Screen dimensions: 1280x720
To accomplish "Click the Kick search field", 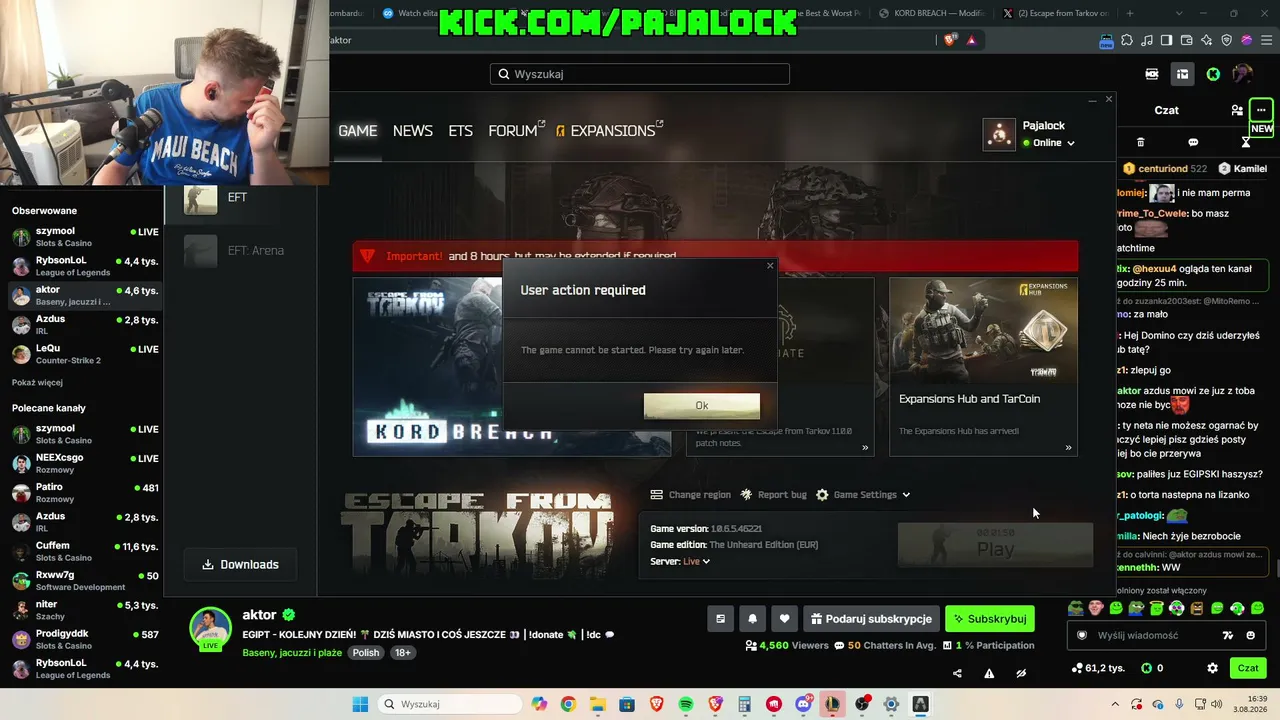I will click(640, 74).
